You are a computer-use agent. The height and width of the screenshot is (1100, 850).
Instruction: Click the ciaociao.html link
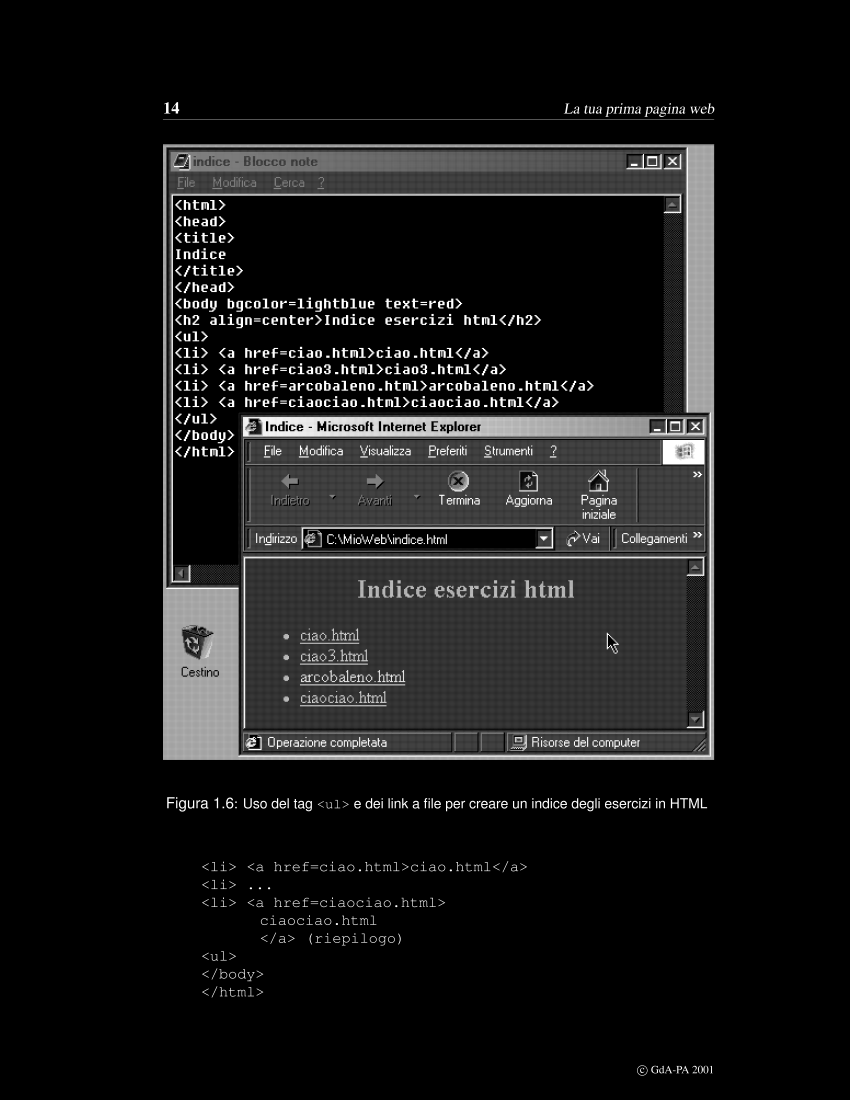point(343,698)
